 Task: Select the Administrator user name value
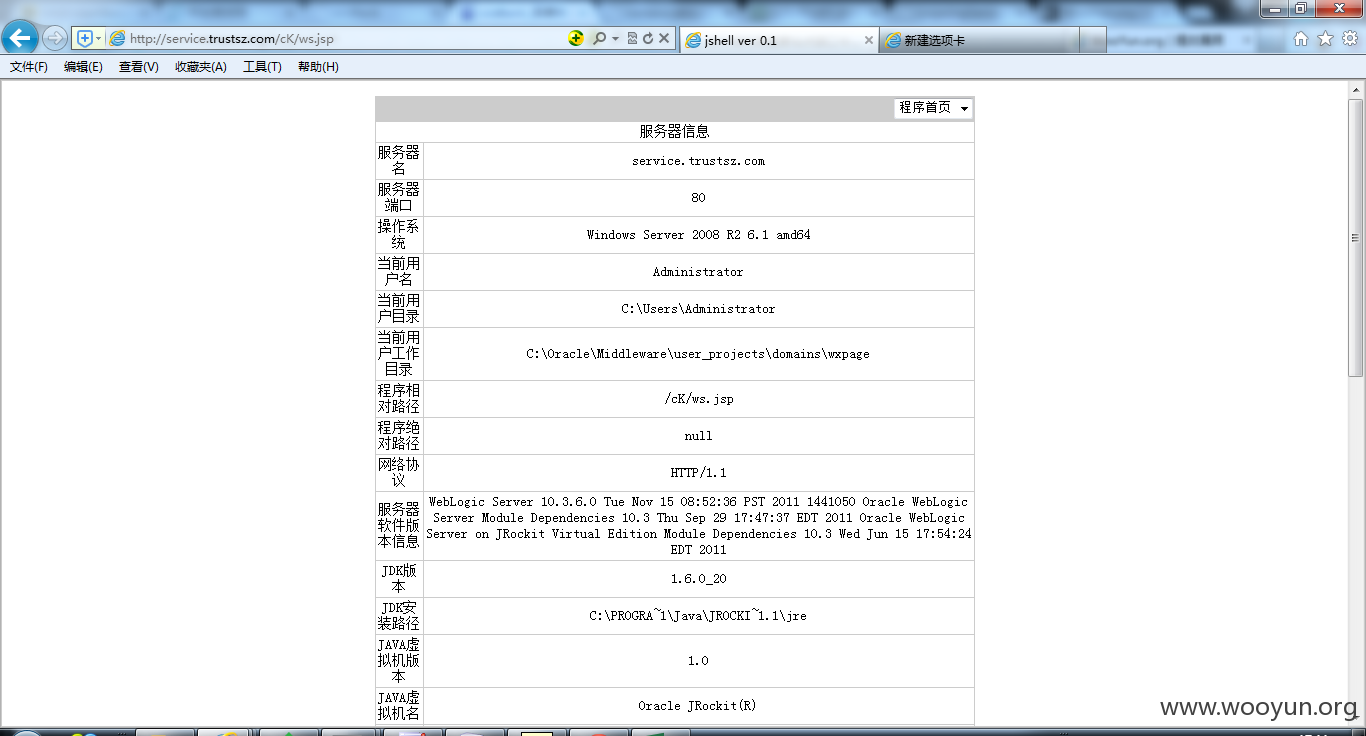(x=698, y=272)
